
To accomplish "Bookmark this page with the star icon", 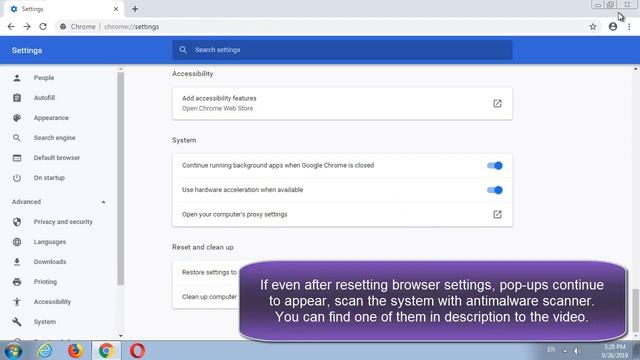I will [593, 27].
